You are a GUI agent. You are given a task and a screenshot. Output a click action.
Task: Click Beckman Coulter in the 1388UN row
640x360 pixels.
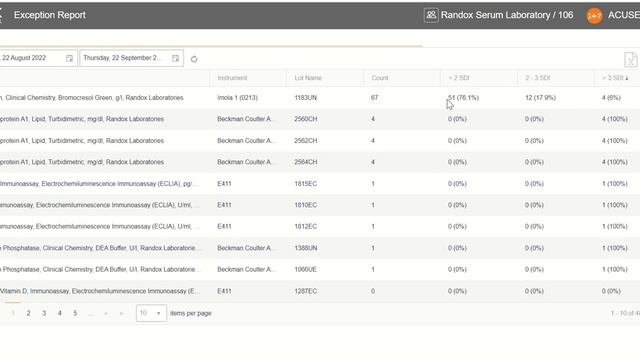(247, 248)
